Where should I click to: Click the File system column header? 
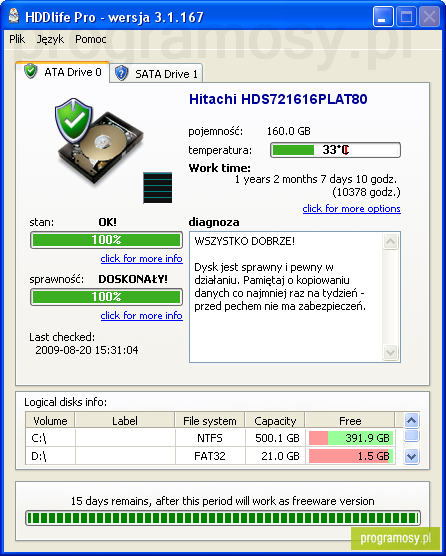coord(210,421)
